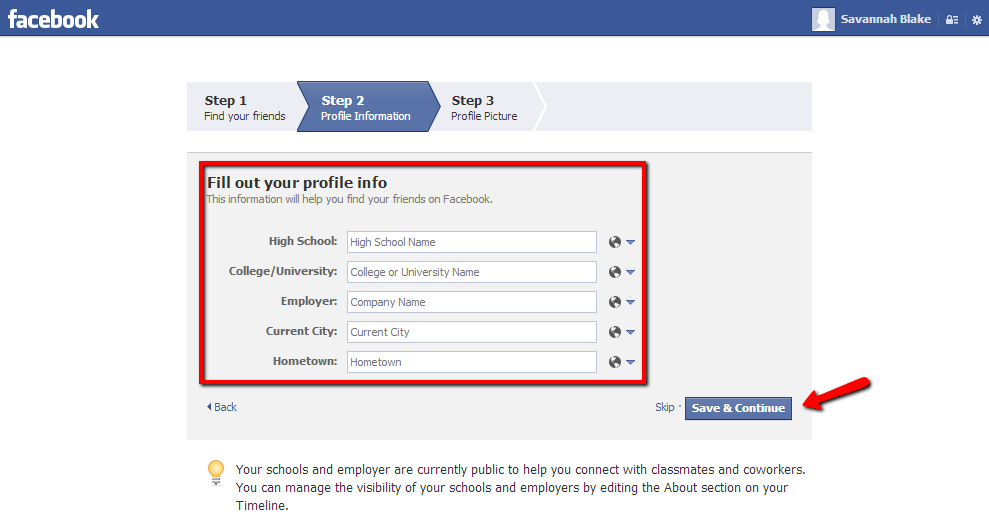The image size is (989, 524).
Task: Click the 'Employer:' label
Action: (x=309, y=301)
